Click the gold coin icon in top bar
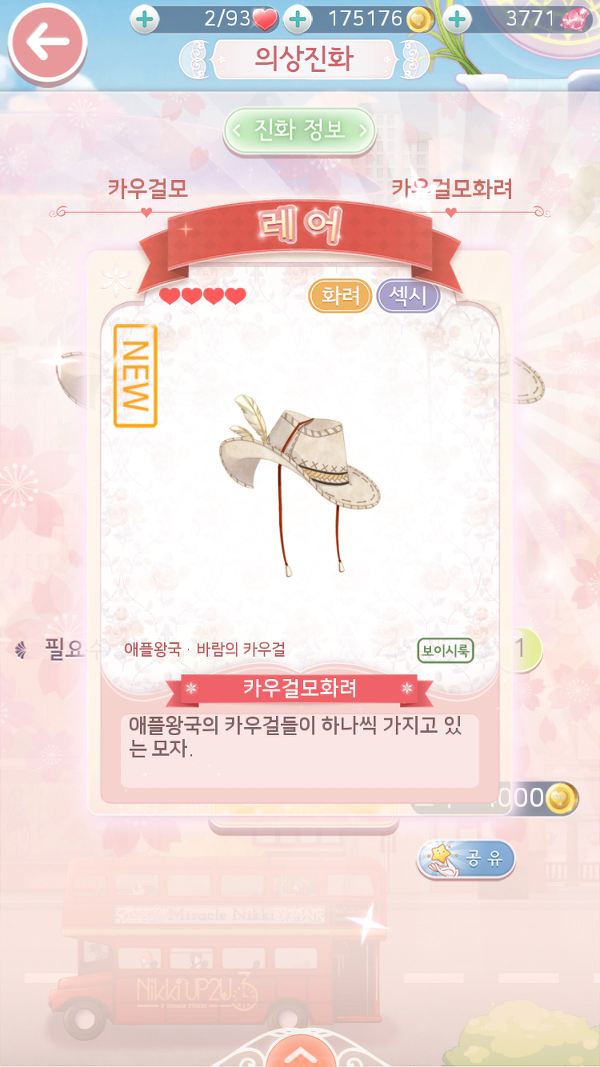Screen dimensions: 600x1067 tap(420, 20)
